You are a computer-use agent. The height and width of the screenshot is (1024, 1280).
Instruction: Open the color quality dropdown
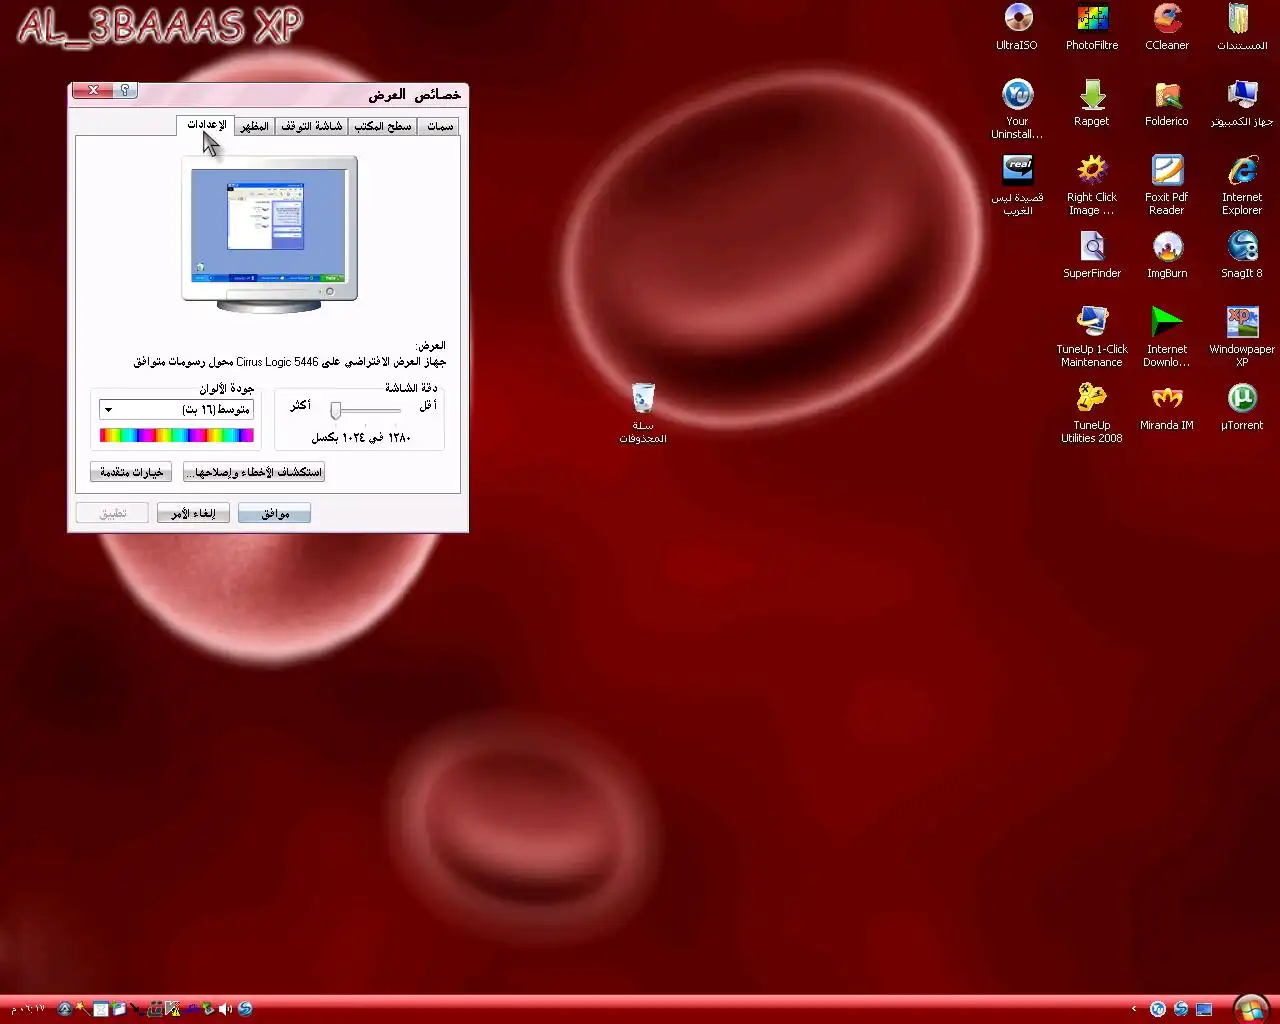click(x=176, y=409)
